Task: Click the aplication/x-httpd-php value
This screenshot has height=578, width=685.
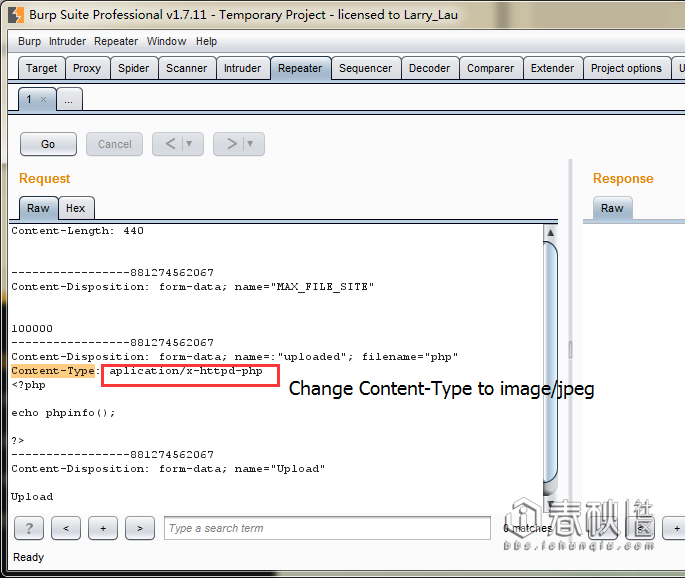Action: tap(186, 371)
